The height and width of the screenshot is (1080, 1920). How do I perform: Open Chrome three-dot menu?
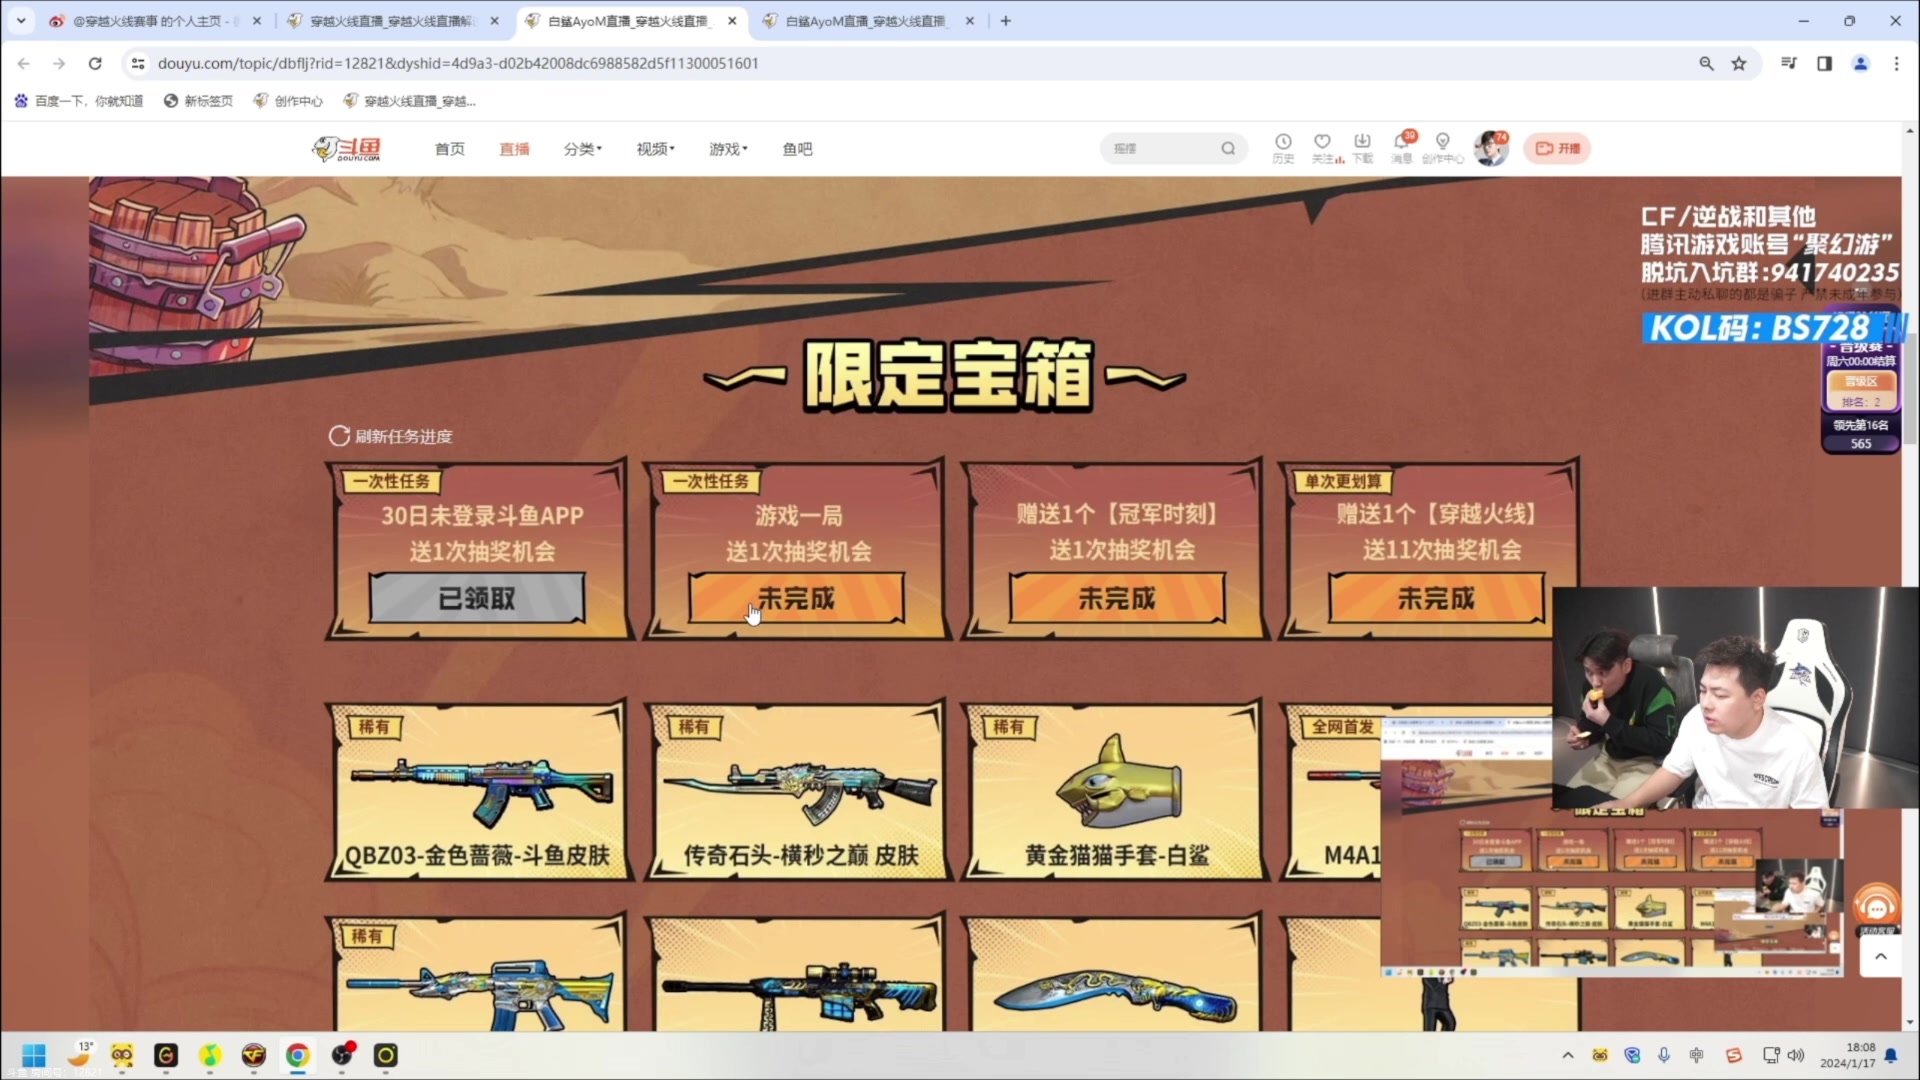click(x=1896, y=63)
